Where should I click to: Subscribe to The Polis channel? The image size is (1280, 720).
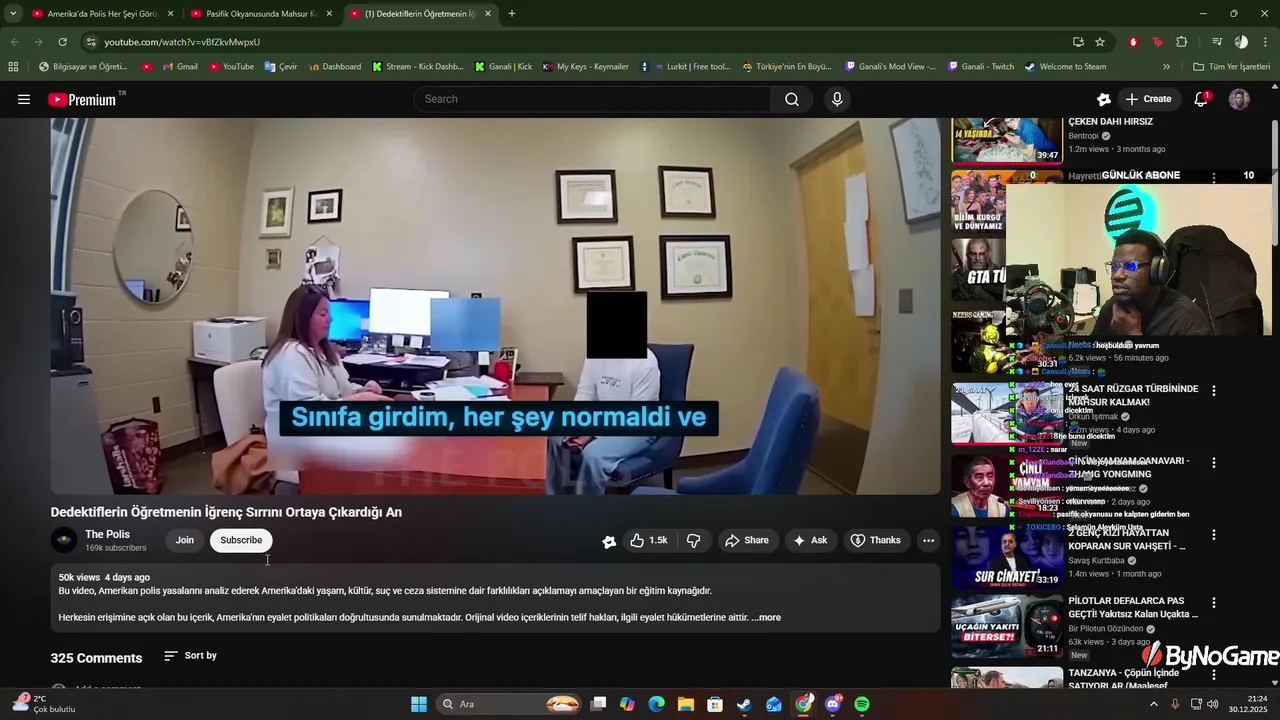(x=241, y=540)
